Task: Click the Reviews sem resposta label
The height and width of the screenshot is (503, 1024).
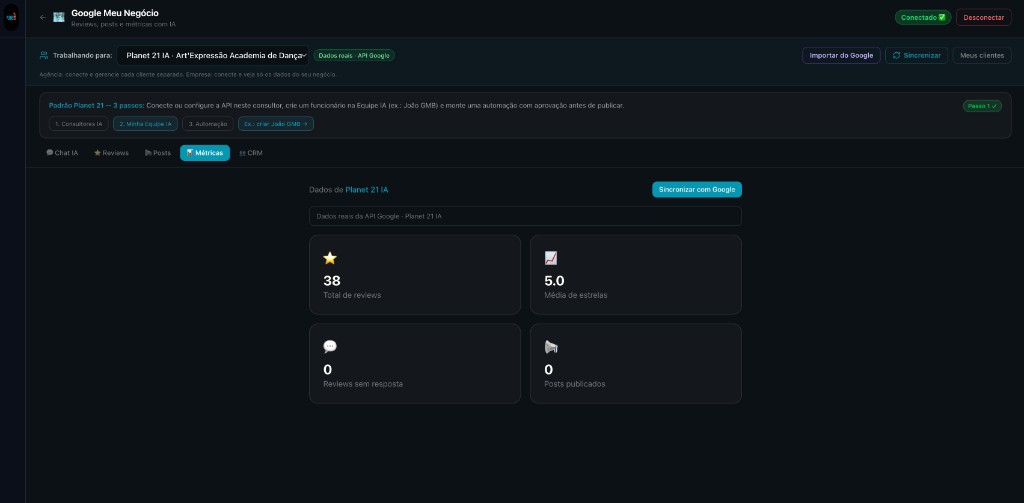Action: [362, 384]
